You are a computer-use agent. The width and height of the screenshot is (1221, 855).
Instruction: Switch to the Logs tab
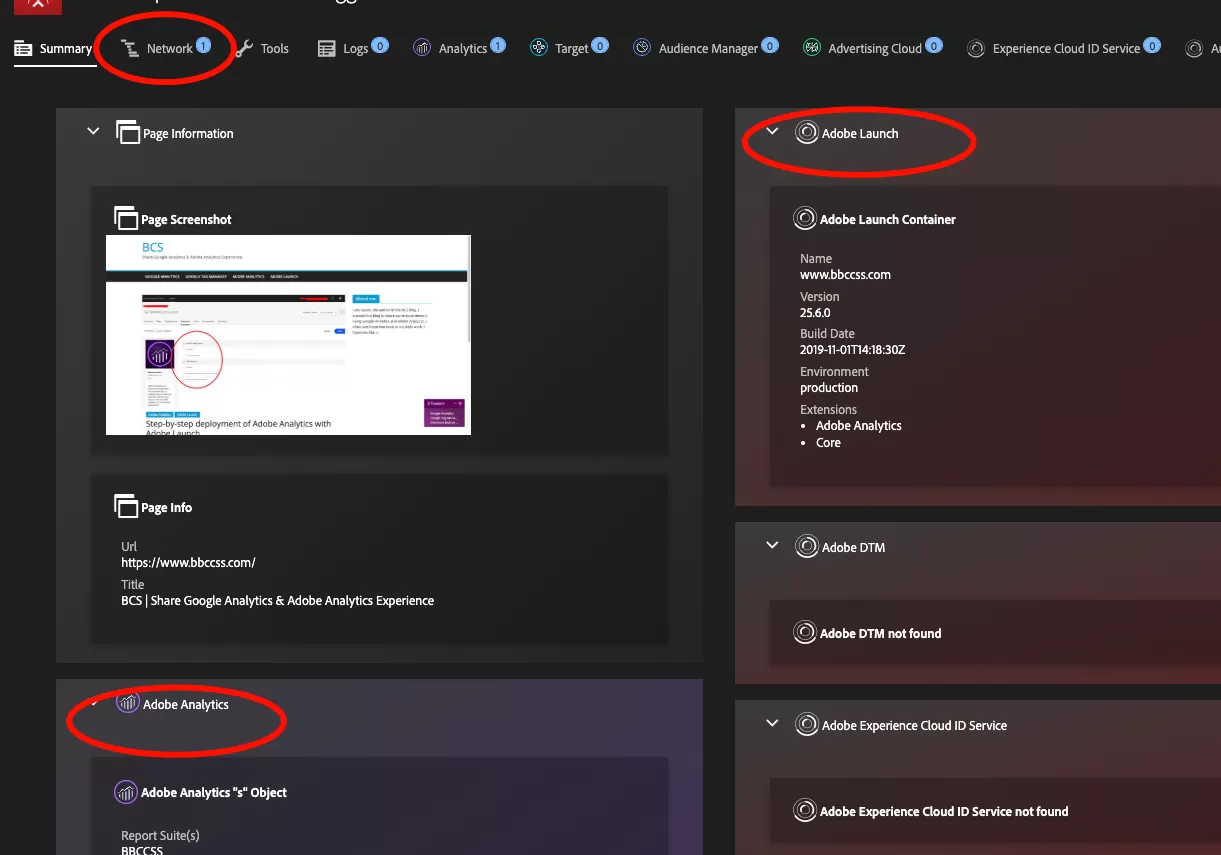[x=353, y=48]
